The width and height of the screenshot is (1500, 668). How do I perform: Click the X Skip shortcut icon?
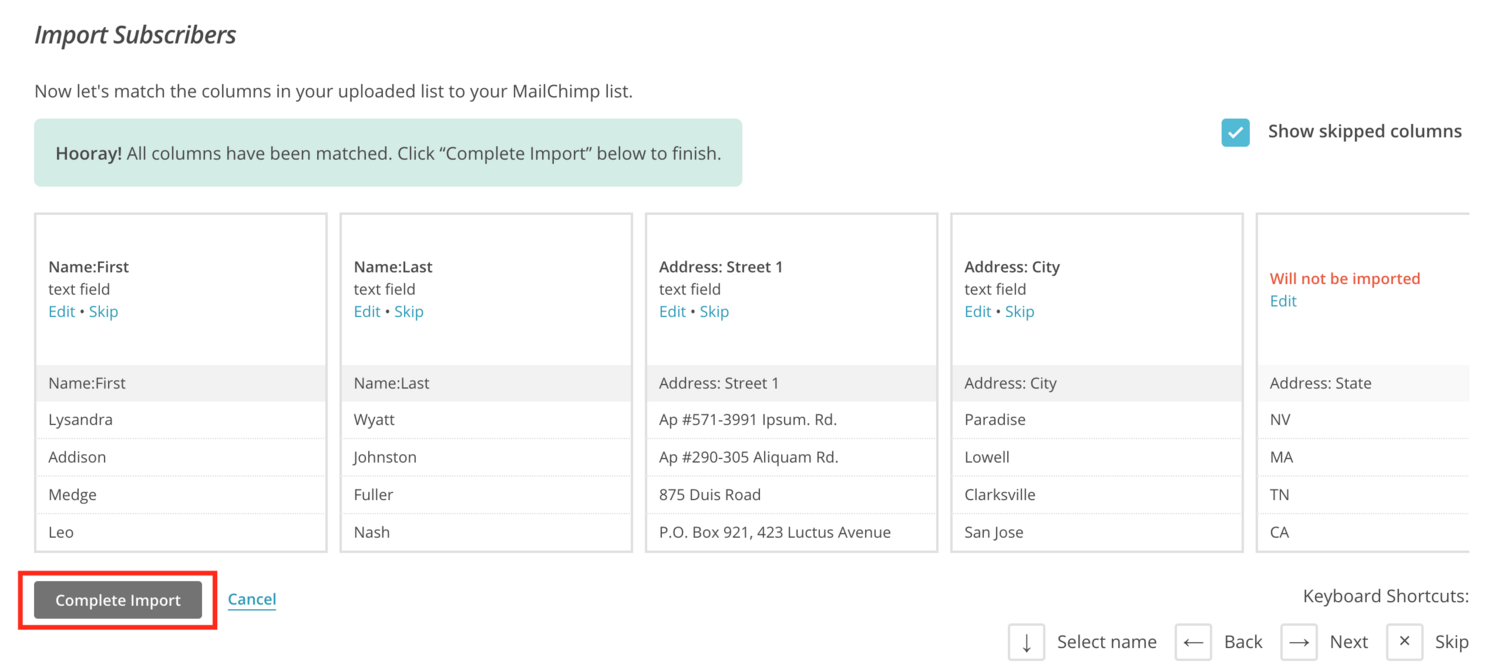coord(1404,642)
